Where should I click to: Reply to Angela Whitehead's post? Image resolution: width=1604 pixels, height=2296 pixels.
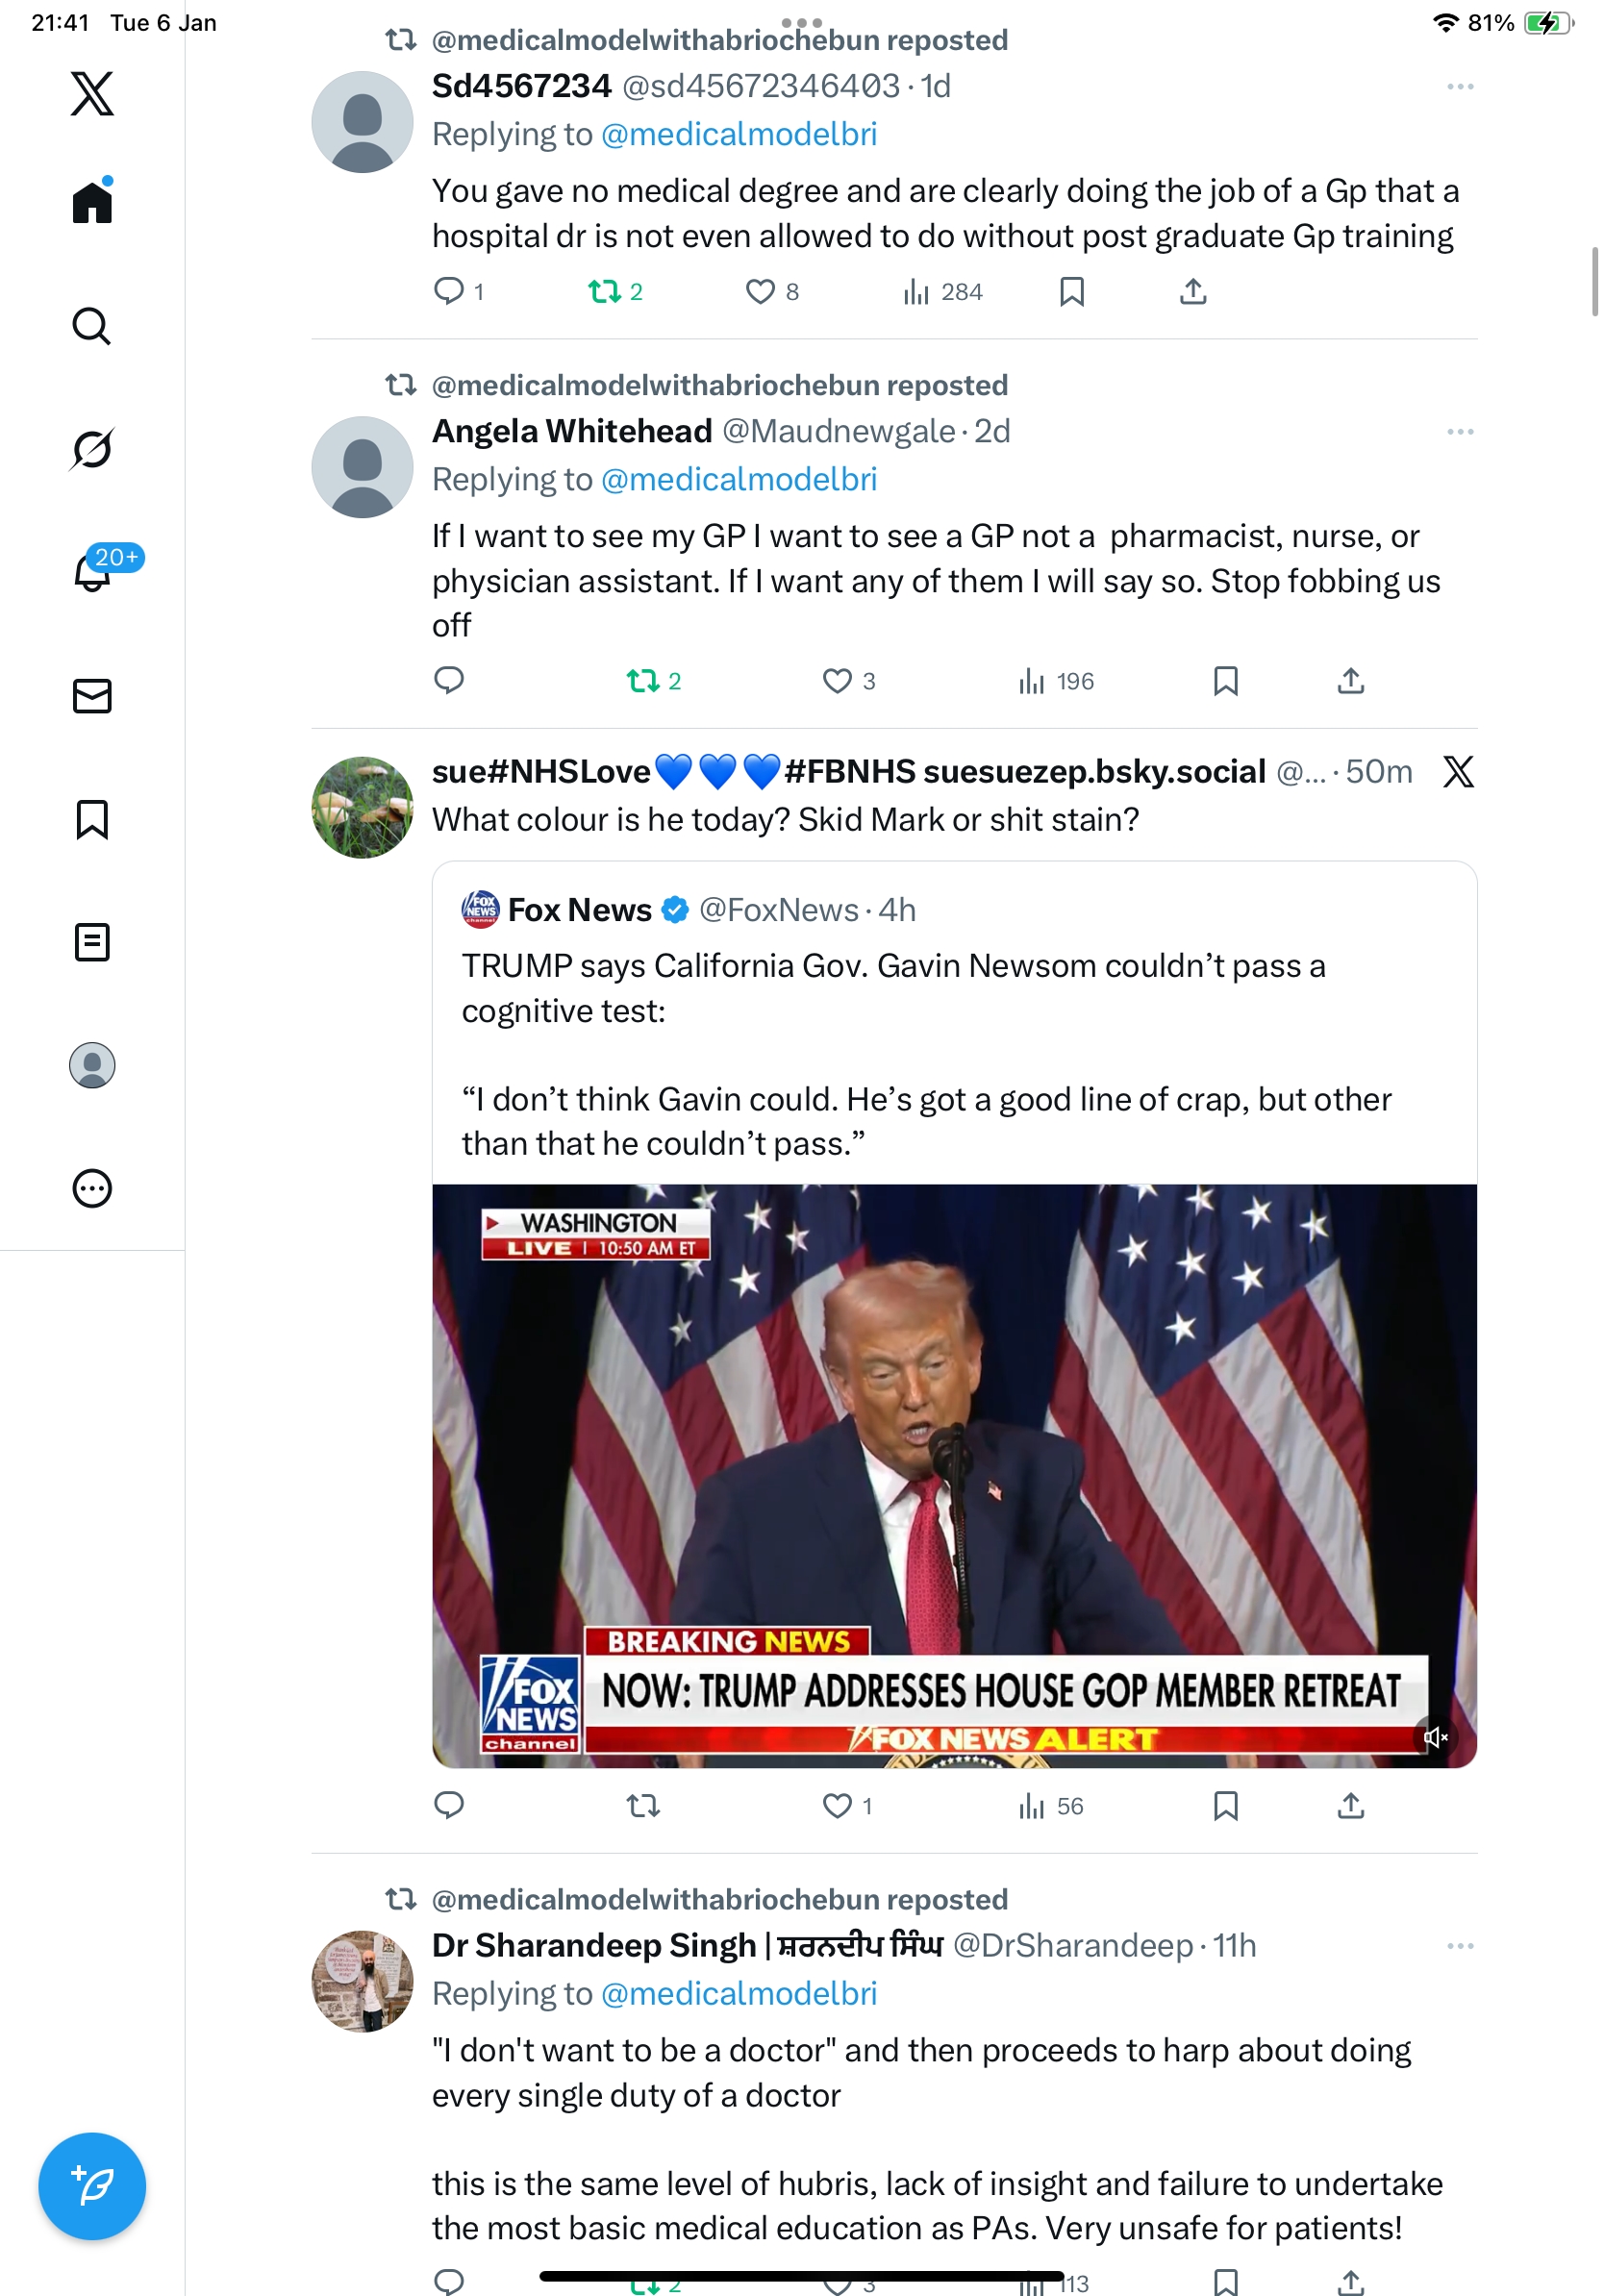[449, 681]
